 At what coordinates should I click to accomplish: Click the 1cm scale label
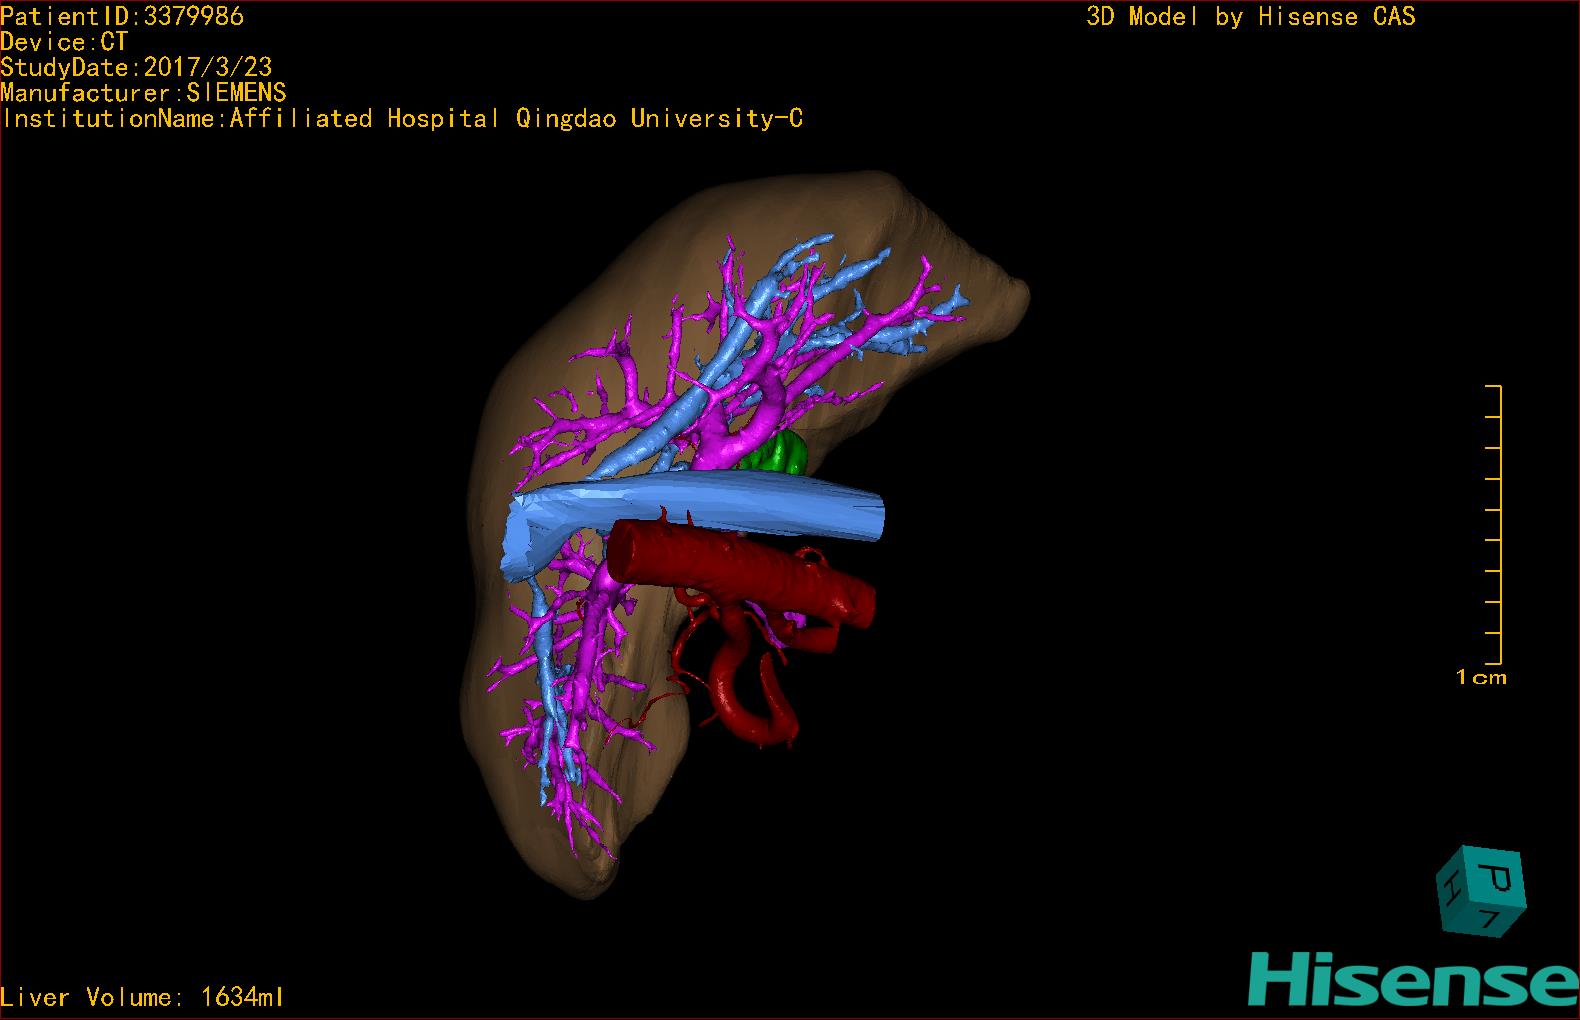[1480, 678]
